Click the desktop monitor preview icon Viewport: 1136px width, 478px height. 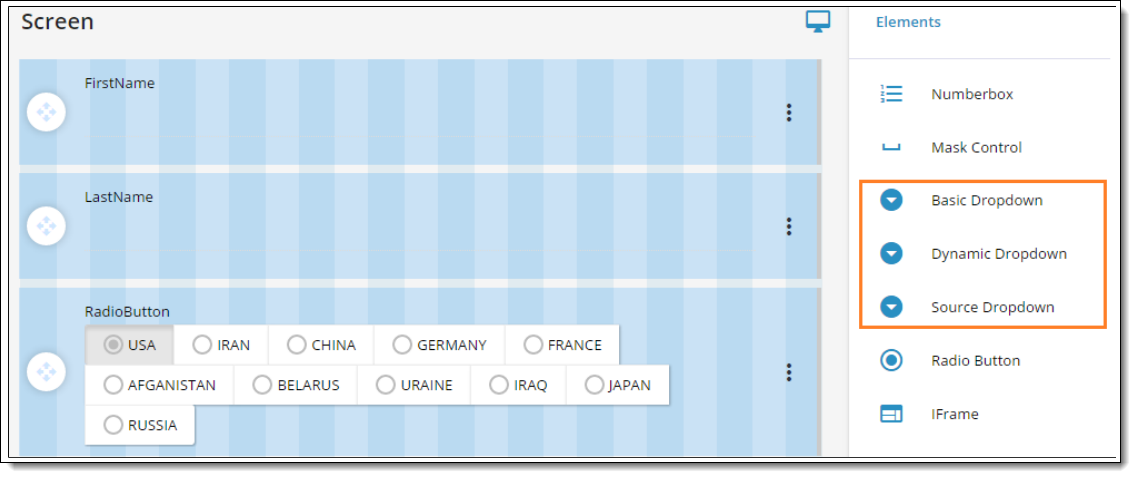click(x=818, y=22)
